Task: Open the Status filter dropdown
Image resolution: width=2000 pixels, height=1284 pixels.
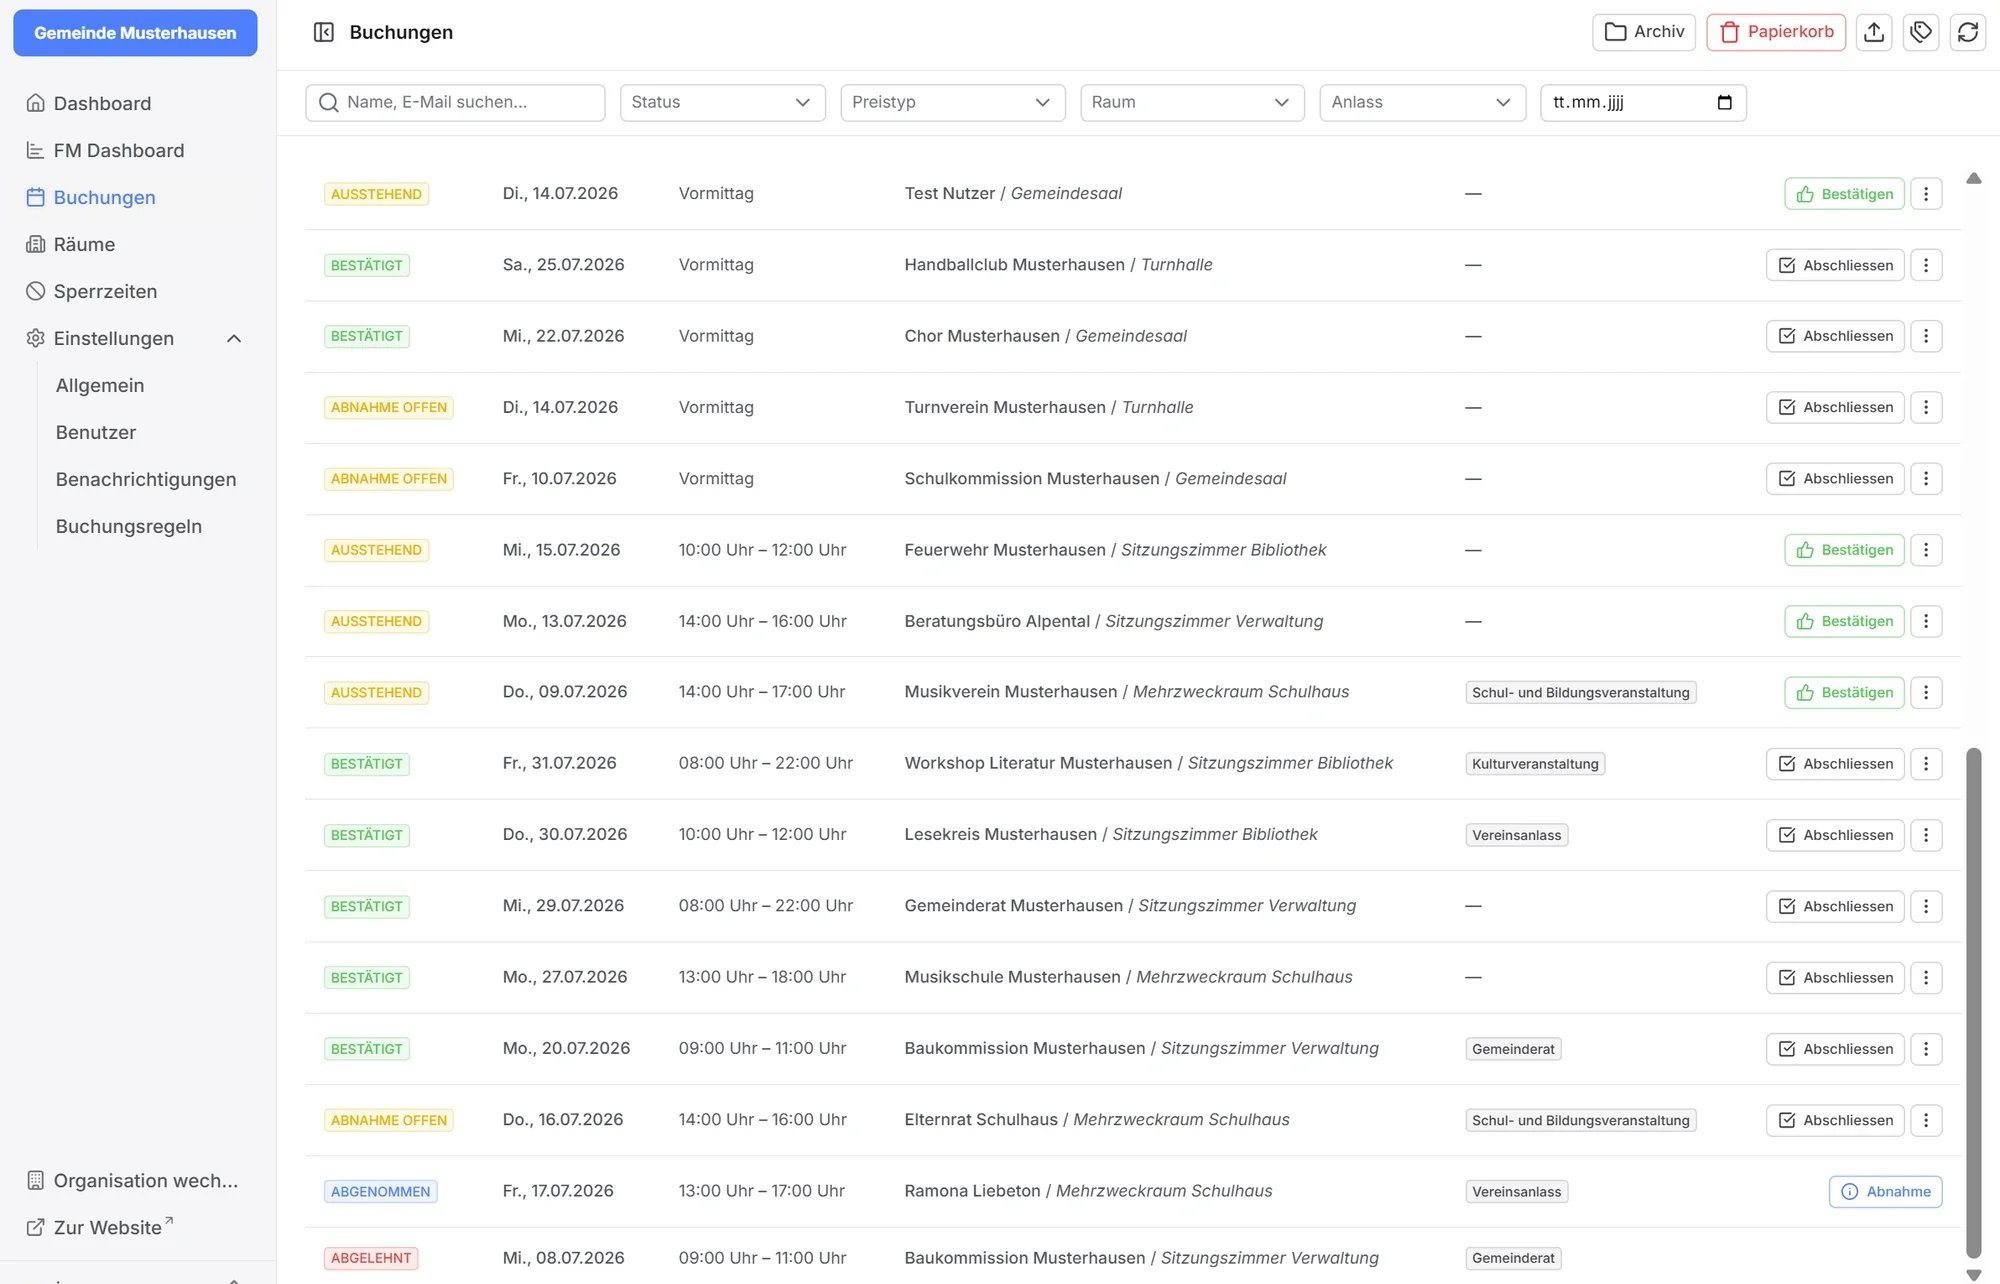Action: tap(722, 102)
